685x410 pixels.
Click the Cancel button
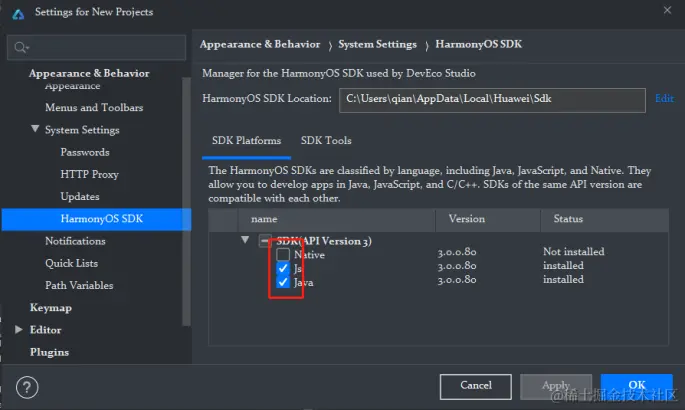[x=476, y=386]
